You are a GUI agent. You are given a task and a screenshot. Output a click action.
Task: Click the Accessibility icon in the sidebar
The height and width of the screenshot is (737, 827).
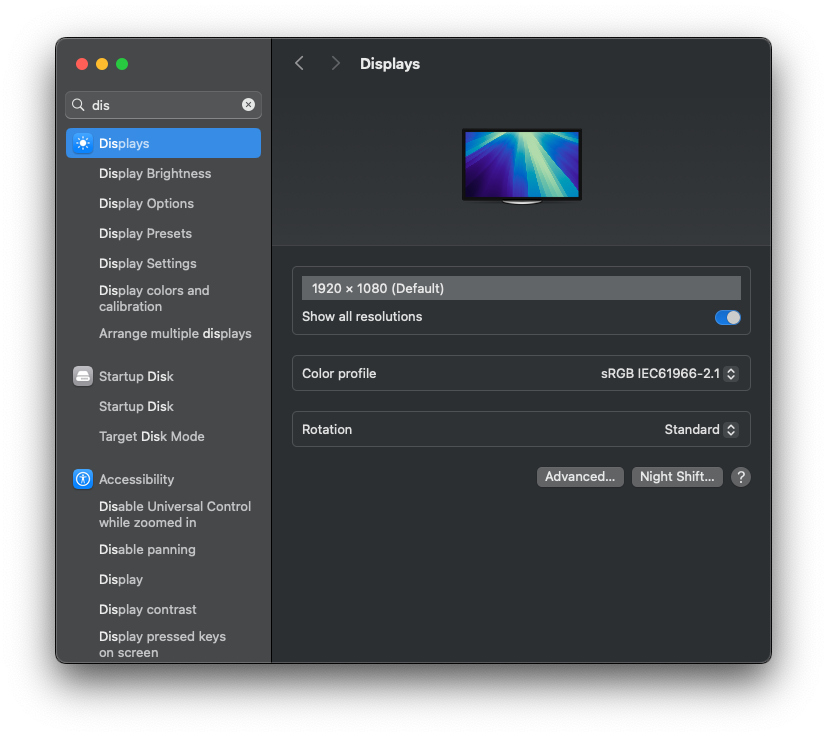point(83,479)
